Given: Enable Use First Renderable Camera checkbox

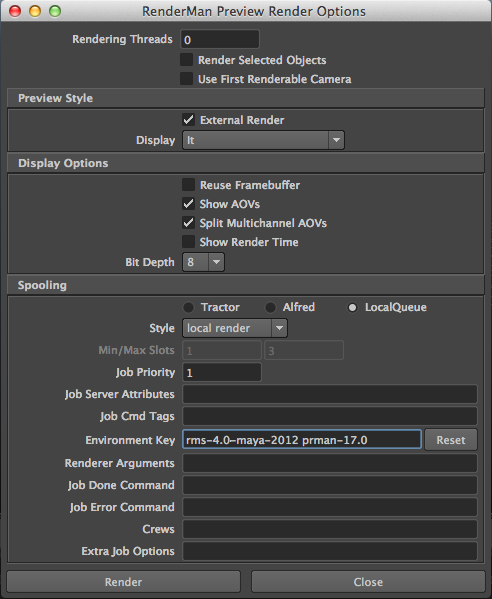Looking at the screenshot, I should [x=186, y=79].
